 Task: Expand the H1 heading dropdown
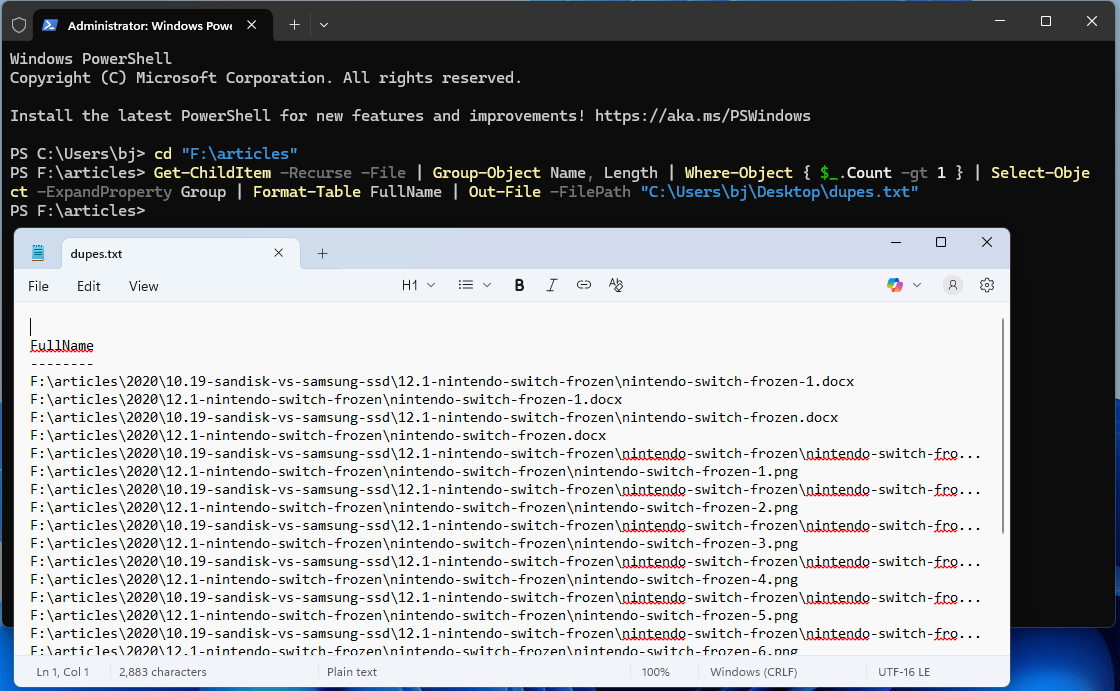pyautogui.click(x=430, y=285)
